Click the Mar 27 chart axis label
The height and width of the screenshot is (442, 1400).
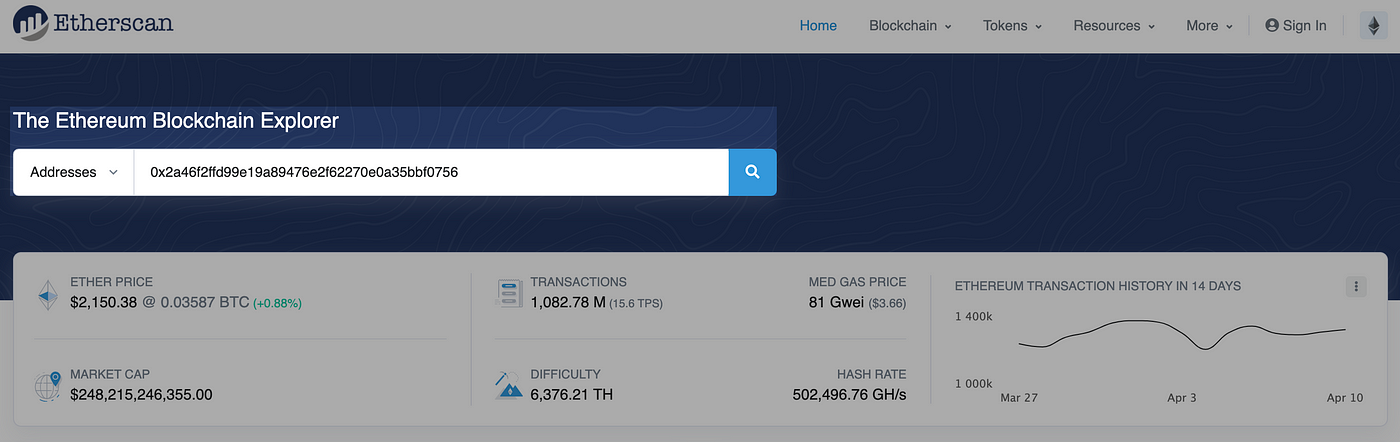1019,398
